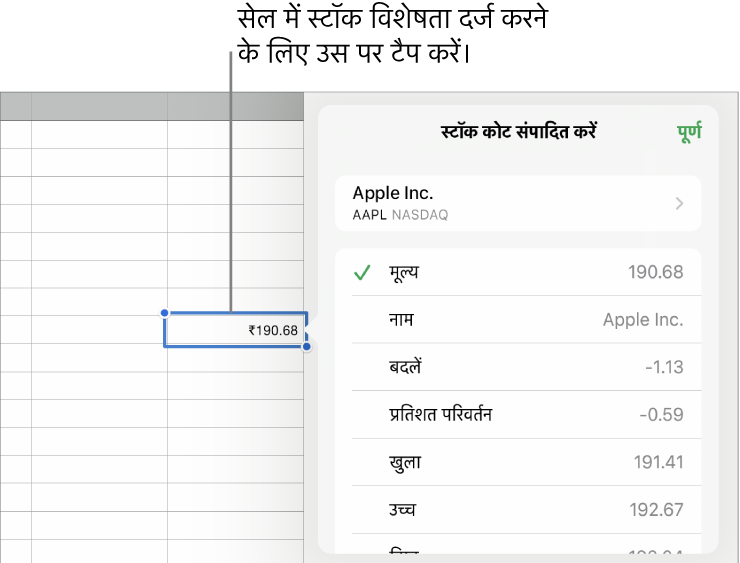Click the top-left selection handle of the cell
Viewport: 740px width, 563px height.
tap(164, 312)
